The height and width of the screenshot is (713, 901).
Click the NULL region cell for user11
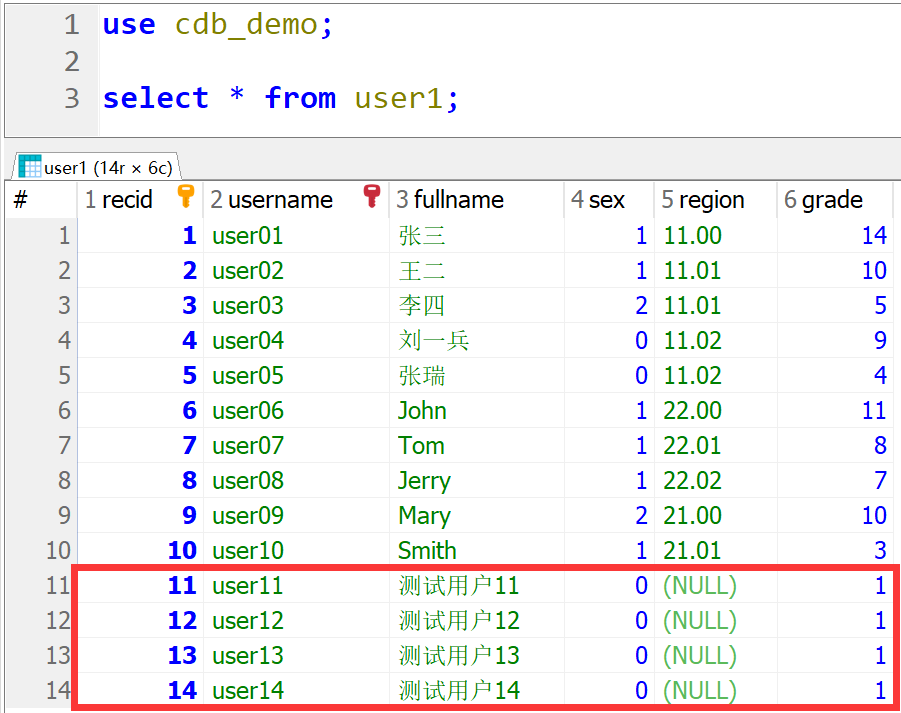700,586
